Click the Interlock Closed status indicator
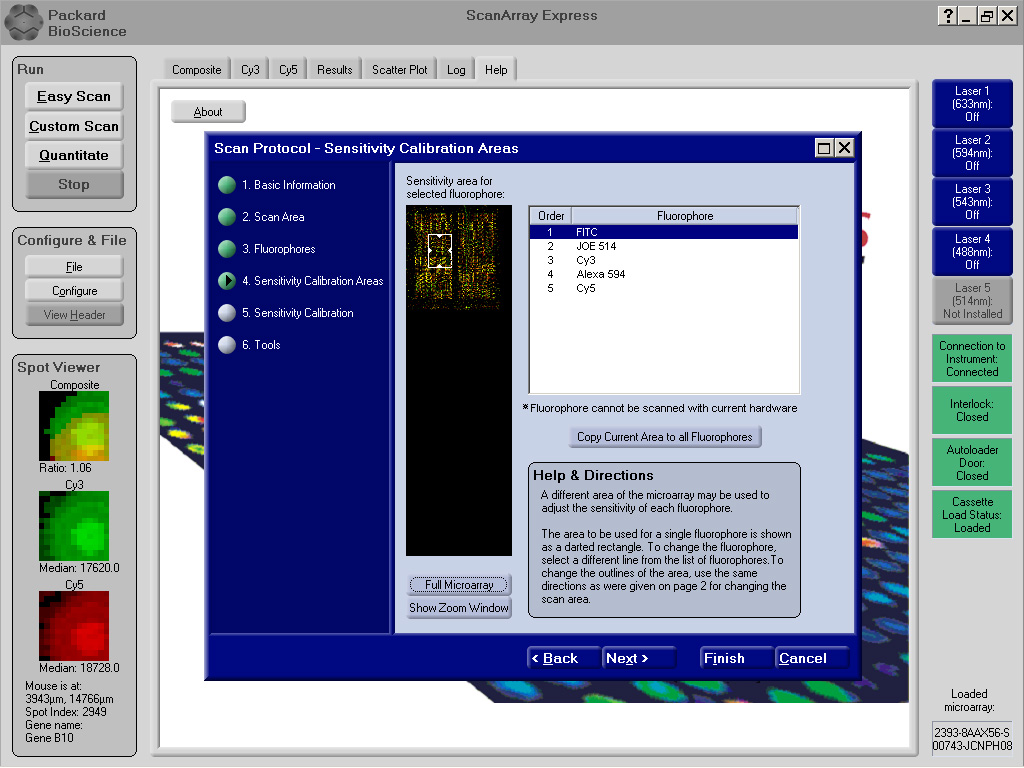The image size is (1024, 768). (972, 410)
